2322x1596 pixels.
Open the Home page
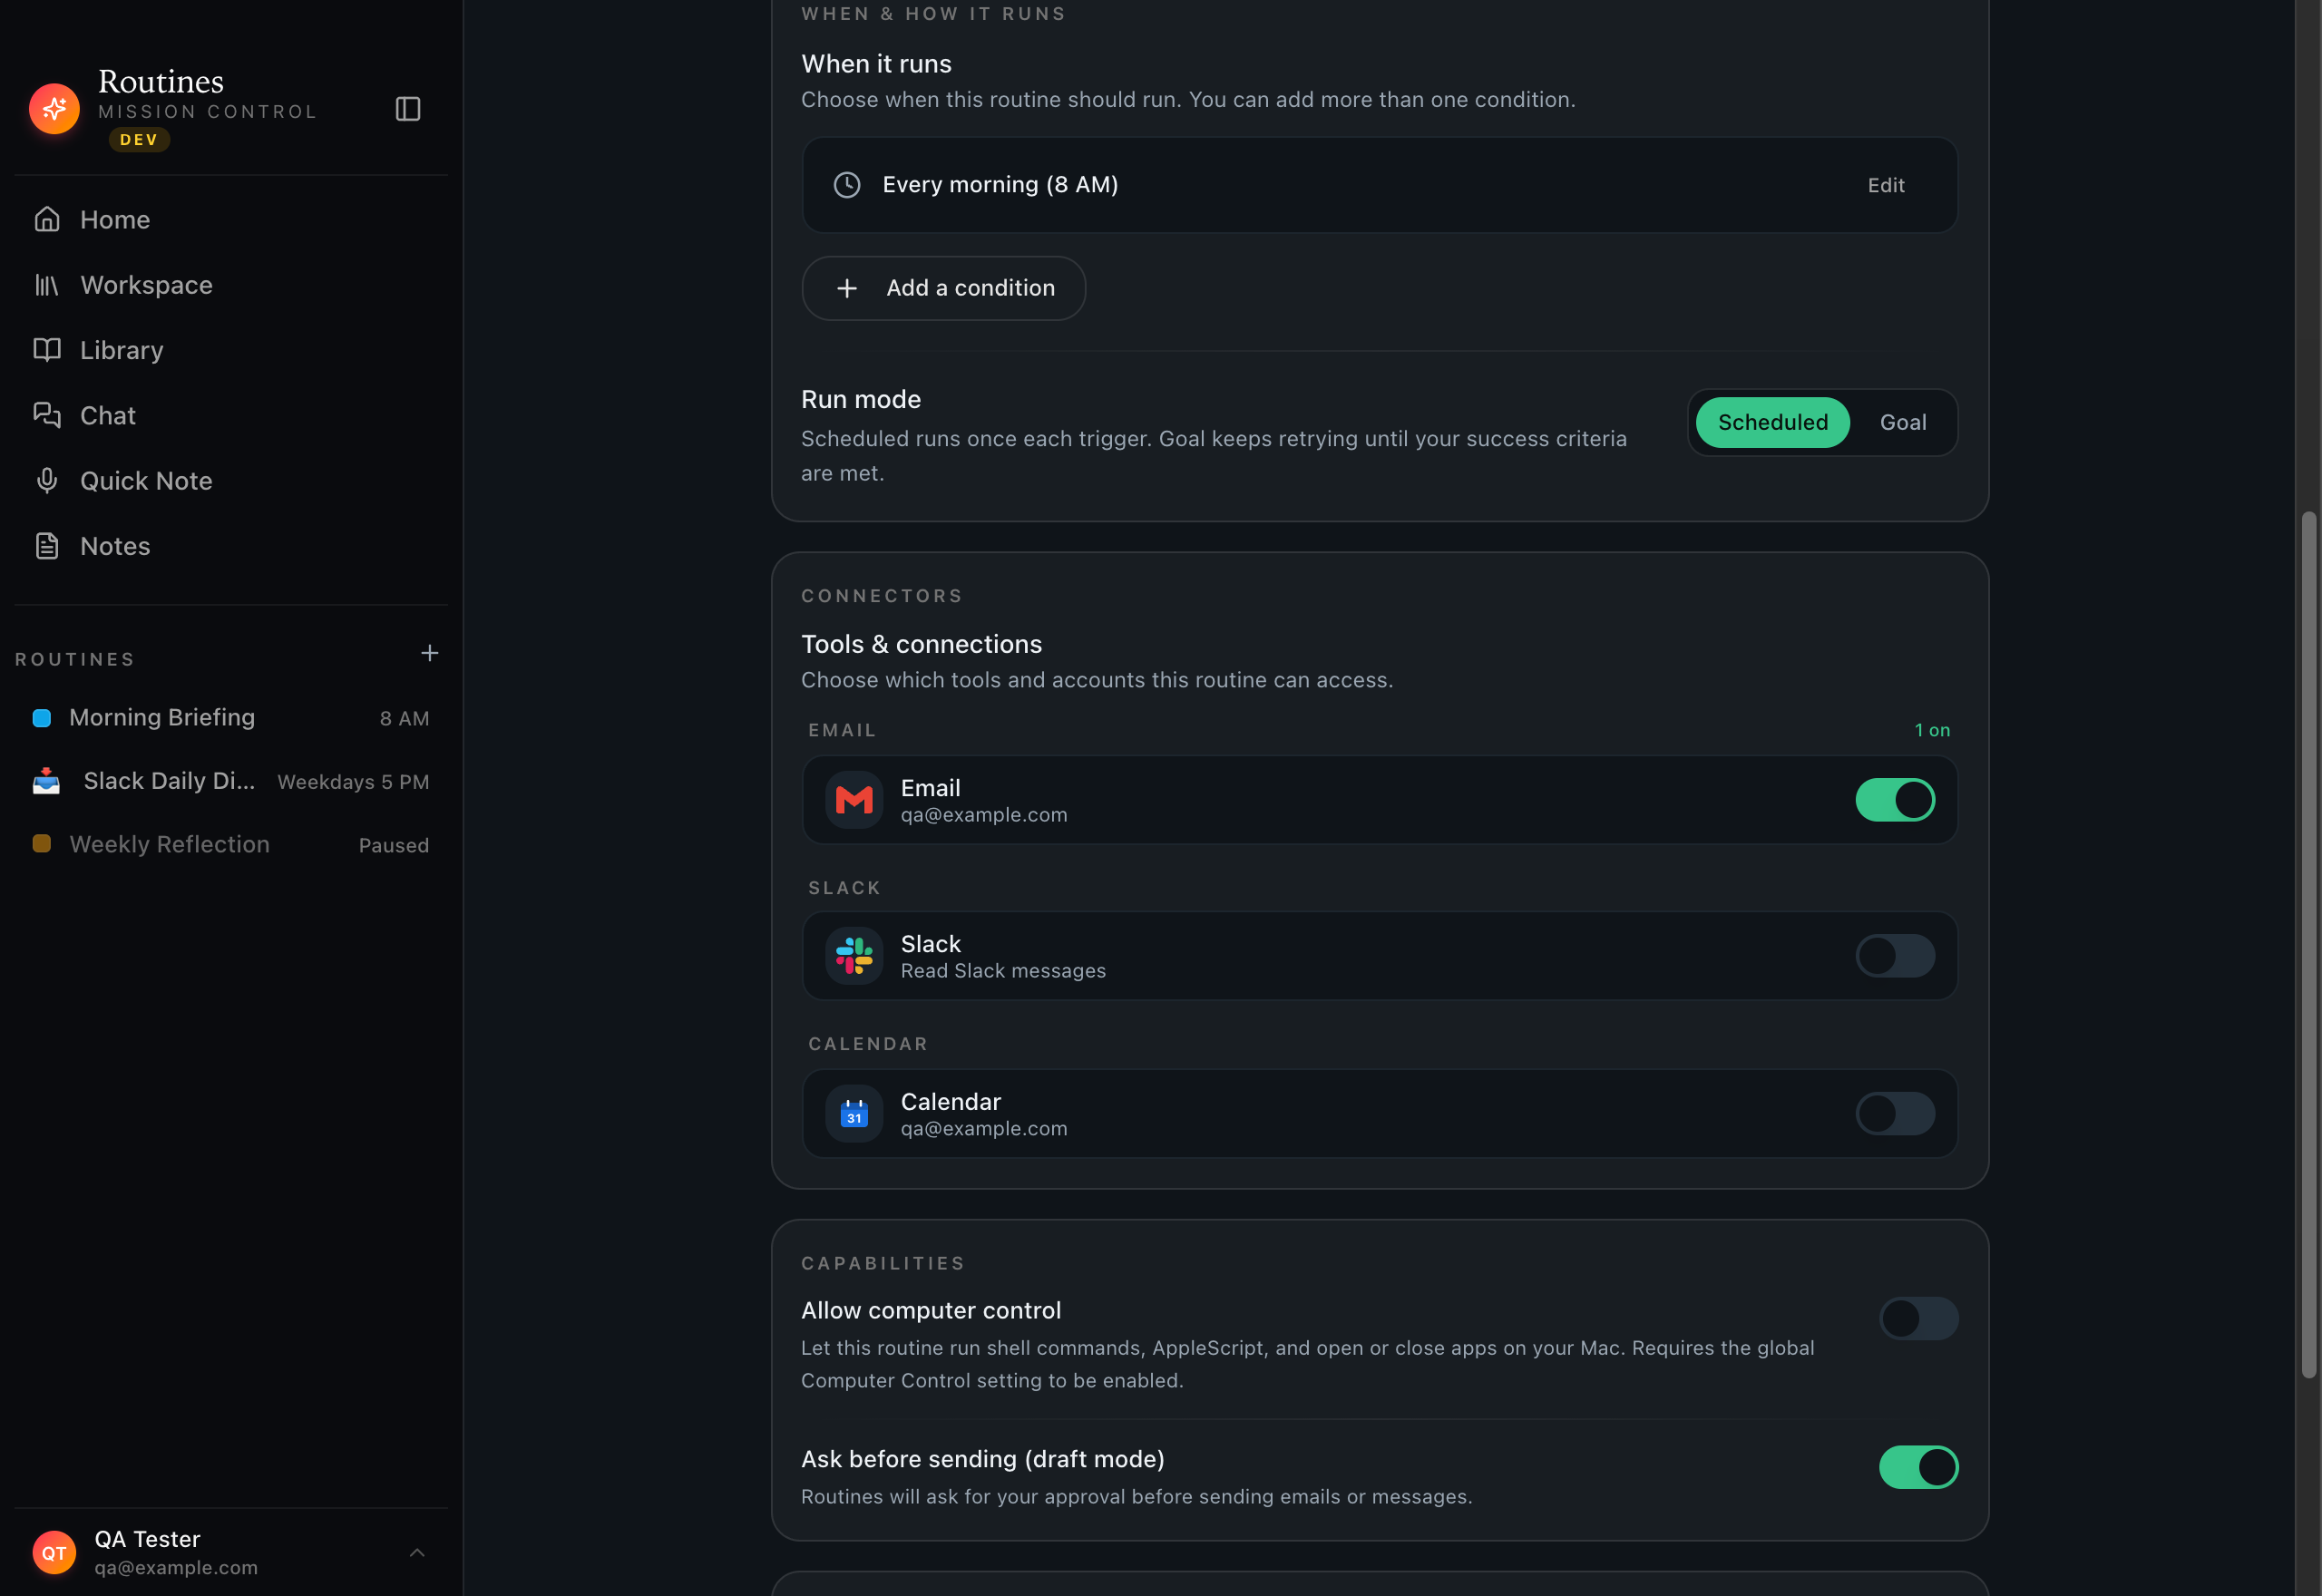231,220
